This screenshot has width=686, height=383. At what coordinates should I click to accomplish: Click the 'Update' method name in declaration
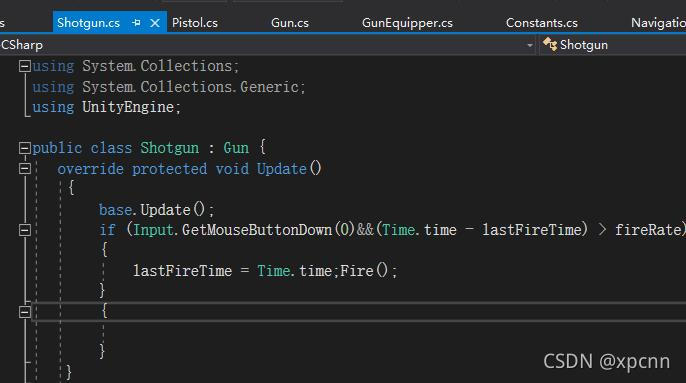coord(281,169)
